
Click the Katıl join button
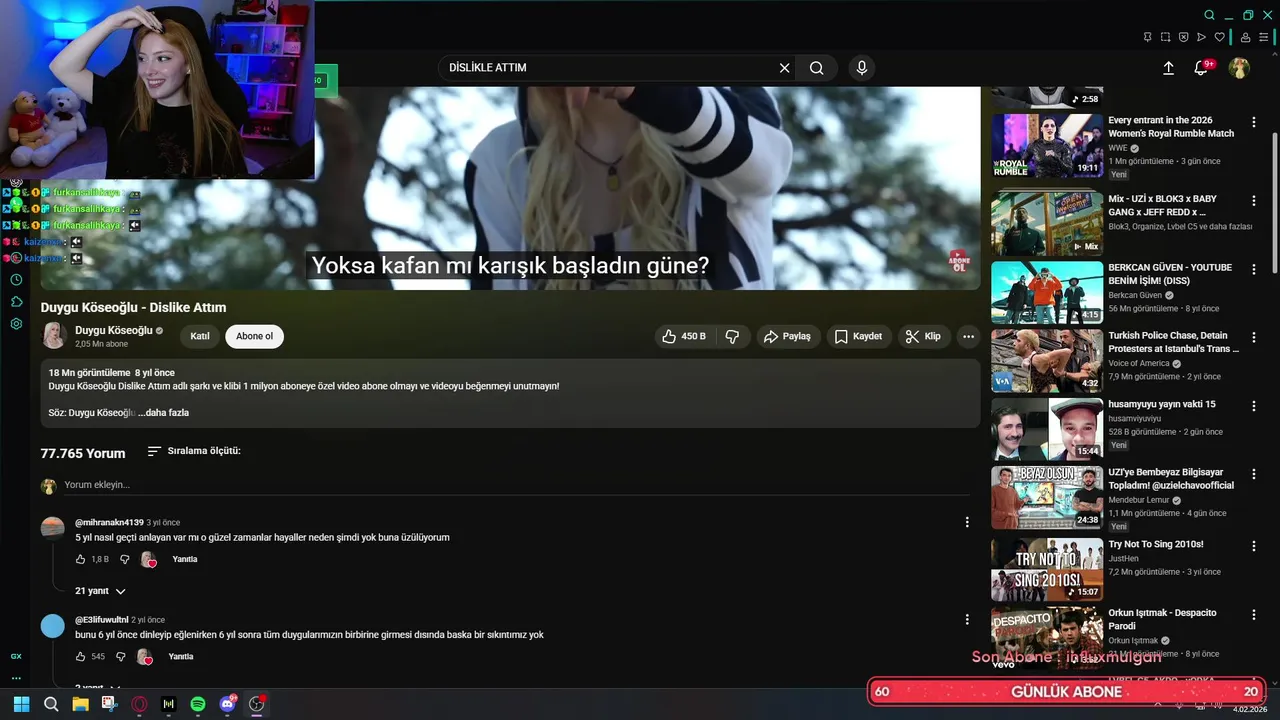(200, 336)
